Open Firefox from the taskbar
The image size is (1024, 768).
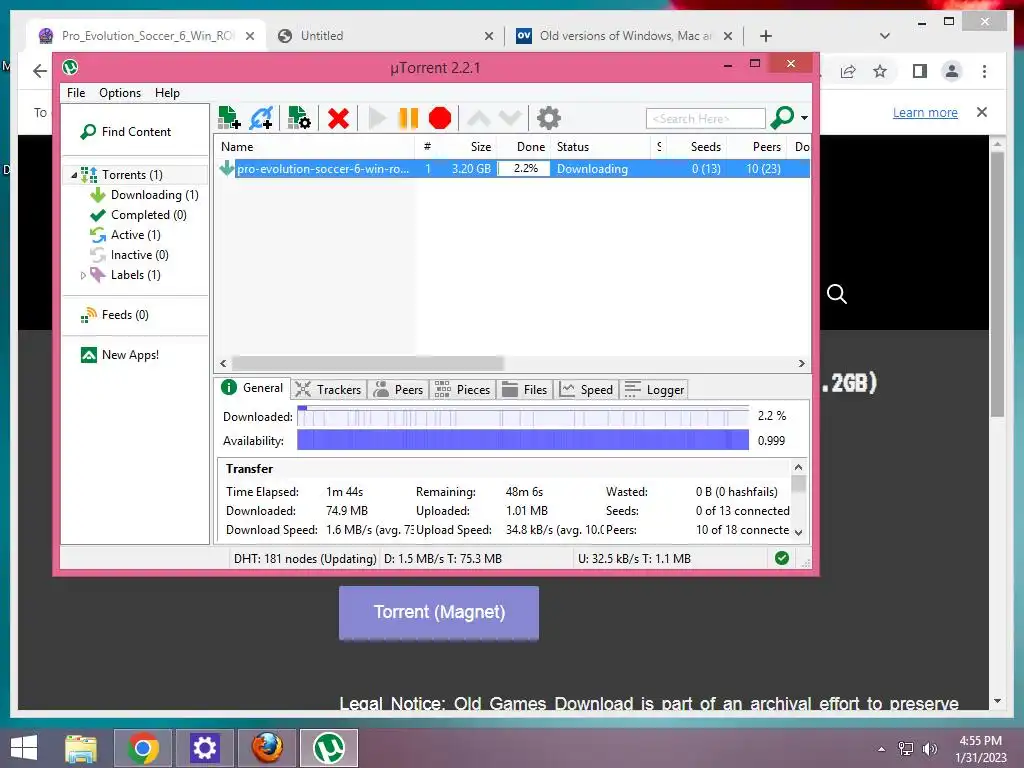pos(267,748)
